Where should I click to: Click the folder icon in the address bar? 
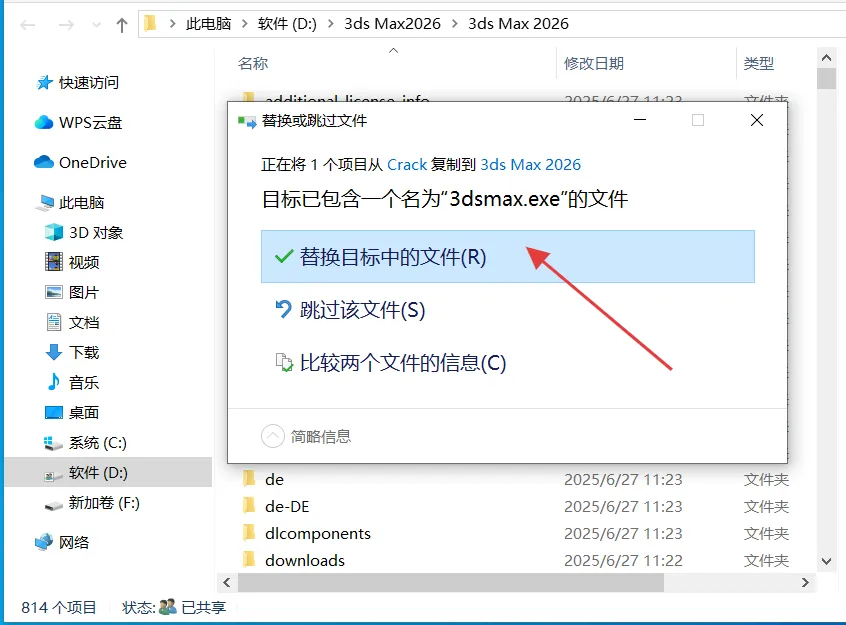tap(151, 24)
